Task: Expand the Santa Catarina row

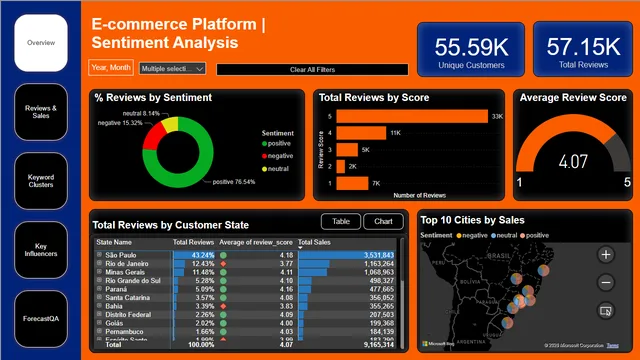Action: [x=99, y=297]
